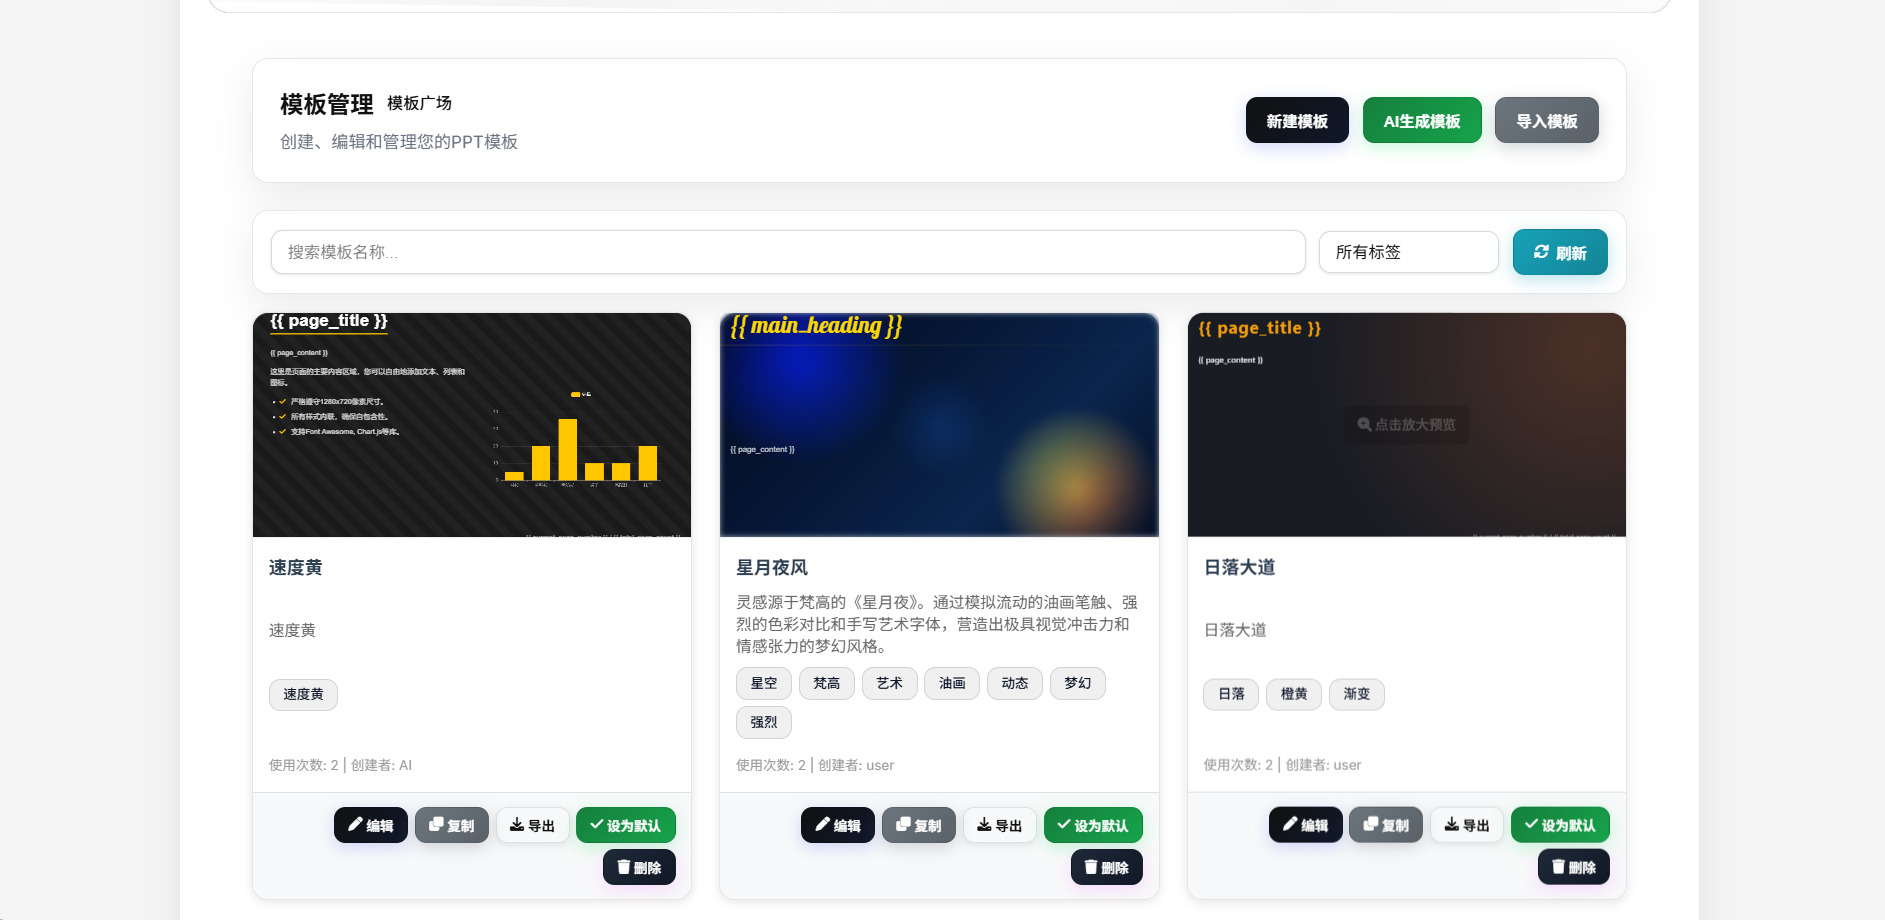Select the 渐变 tag on 日落大道

point(1356,694)
